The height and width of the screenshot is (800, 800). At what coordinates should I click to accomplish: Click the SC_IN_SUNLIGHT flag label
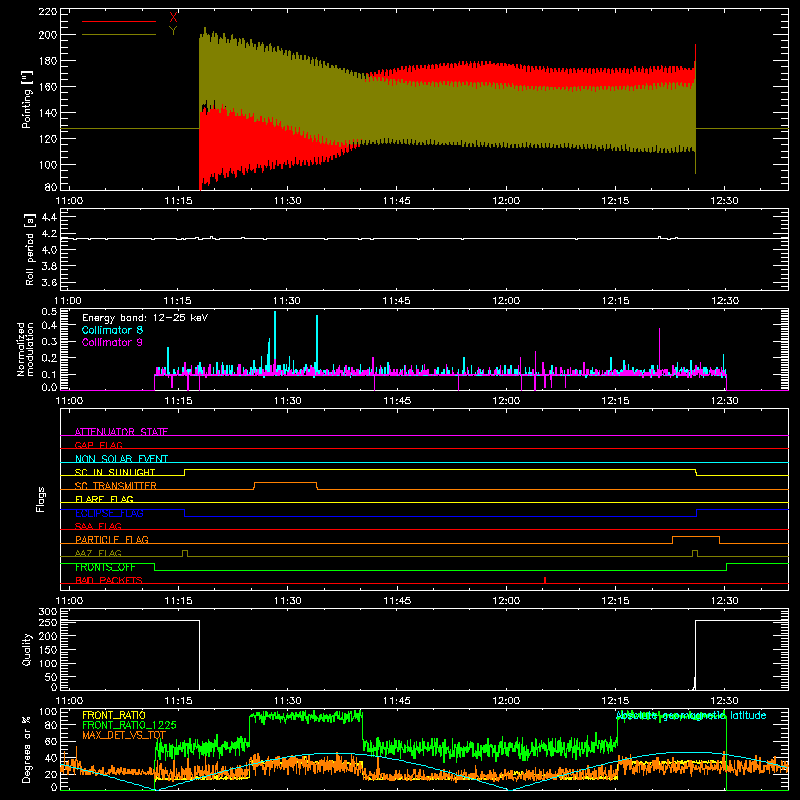[115, 472]
